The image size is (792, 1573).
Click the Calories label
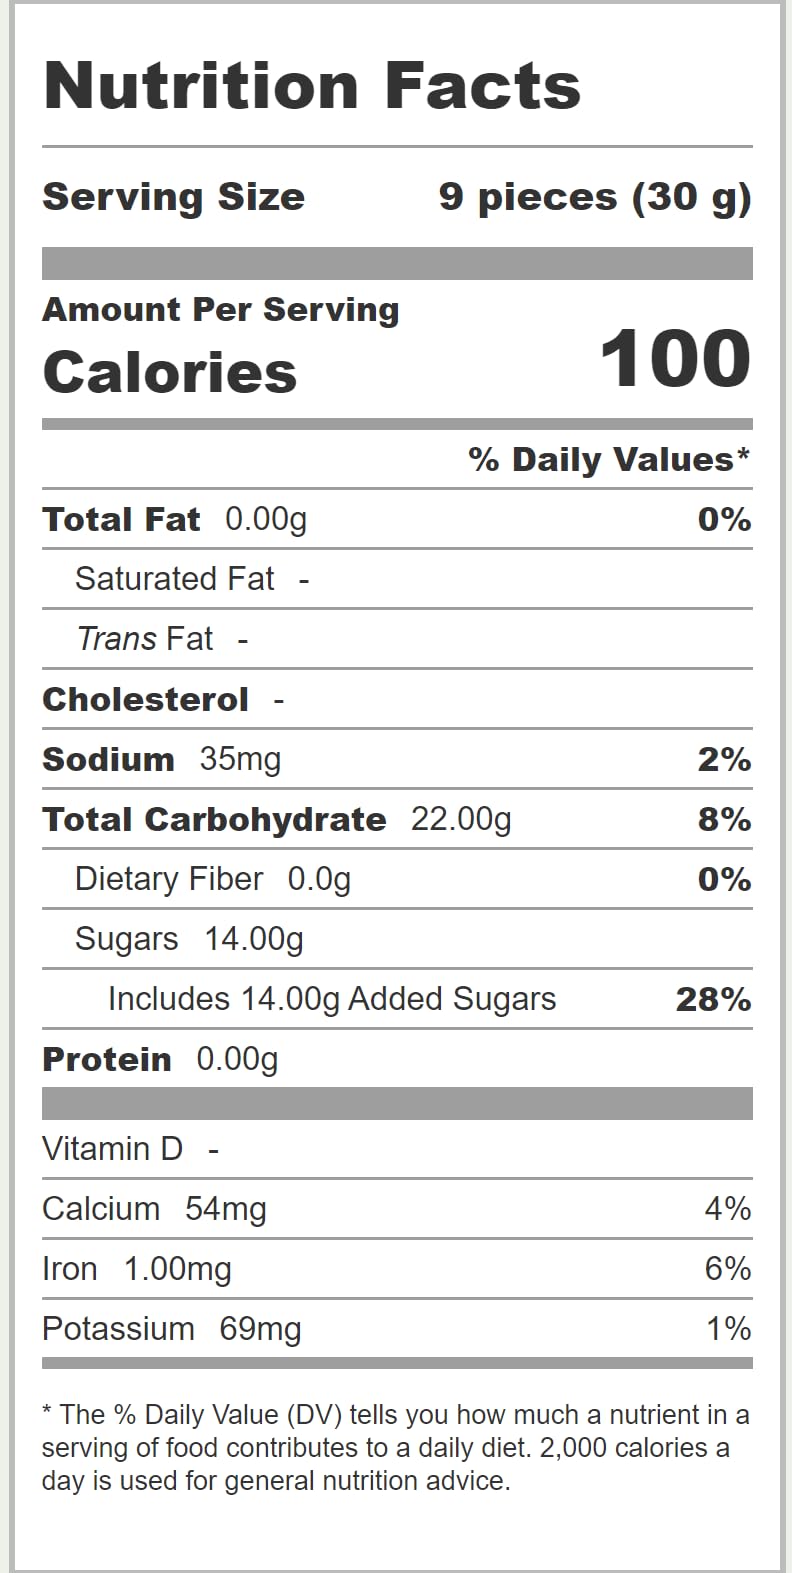coord(169,373)
